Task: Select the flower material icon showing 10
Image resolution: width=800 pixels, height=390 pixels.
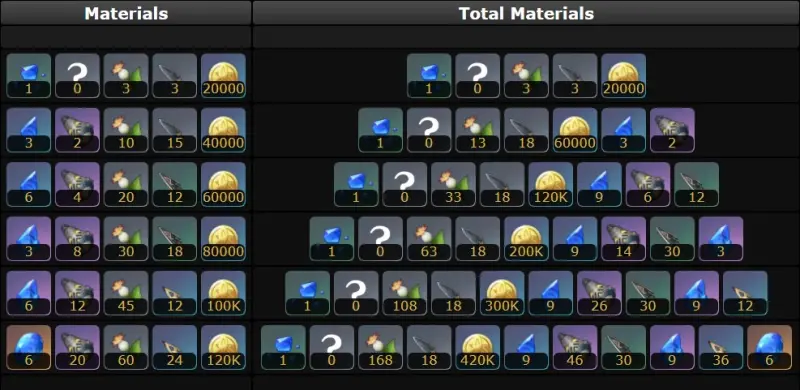Action: pos(126,130)
